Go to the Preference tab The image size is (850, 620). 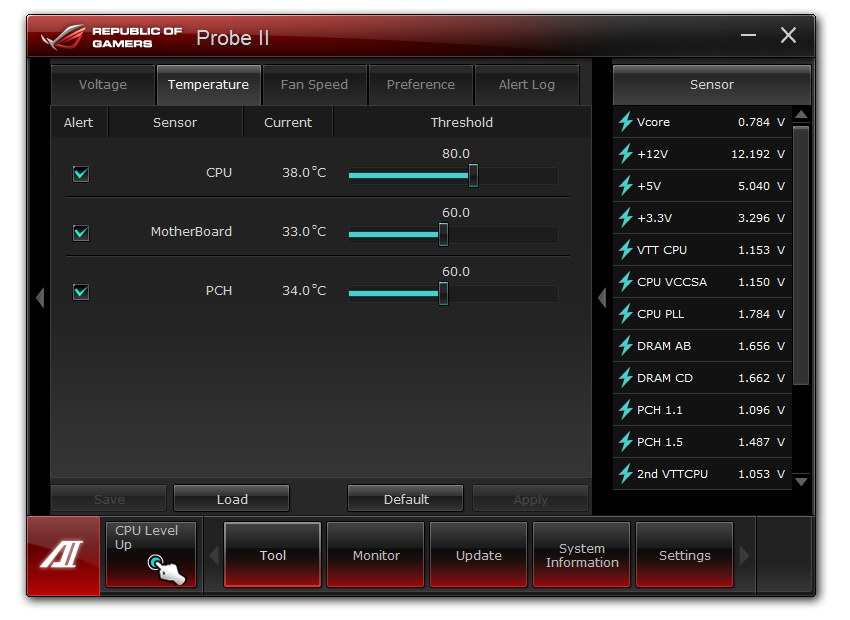click(x=421, y=85)
